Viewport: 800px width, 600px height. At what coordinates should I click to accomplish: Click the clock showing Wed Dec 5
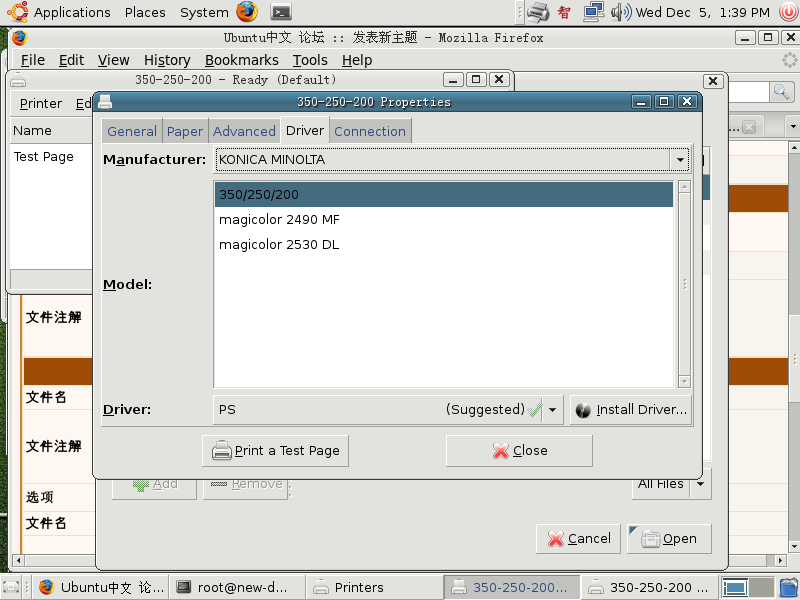coord(703,12)
